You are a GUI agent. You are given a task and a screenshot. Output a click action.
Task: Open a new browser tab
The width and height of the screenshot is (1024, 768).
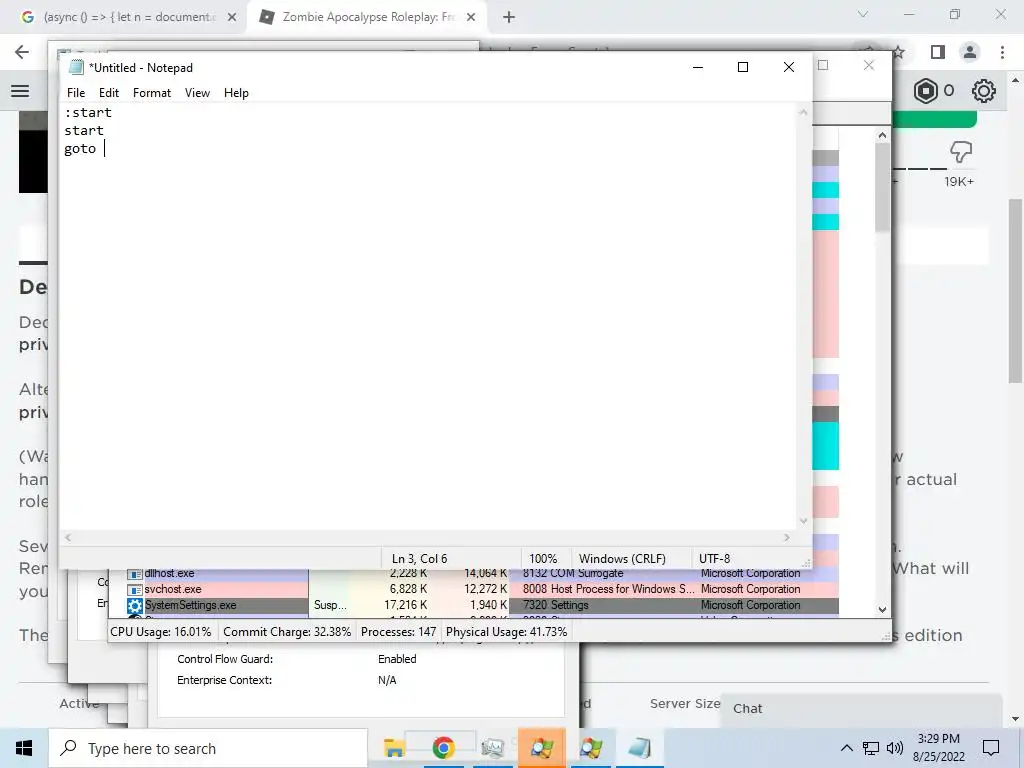pyautogui.click(x=509, y=18)
